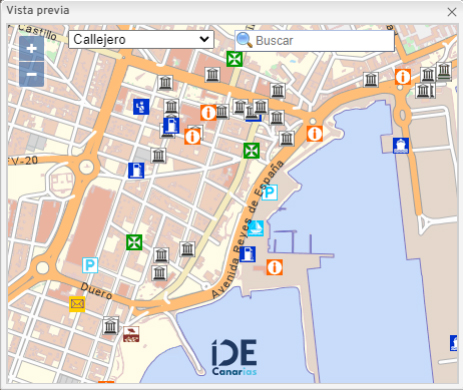Select the yellow post office envelope icon

click(77, 304)
